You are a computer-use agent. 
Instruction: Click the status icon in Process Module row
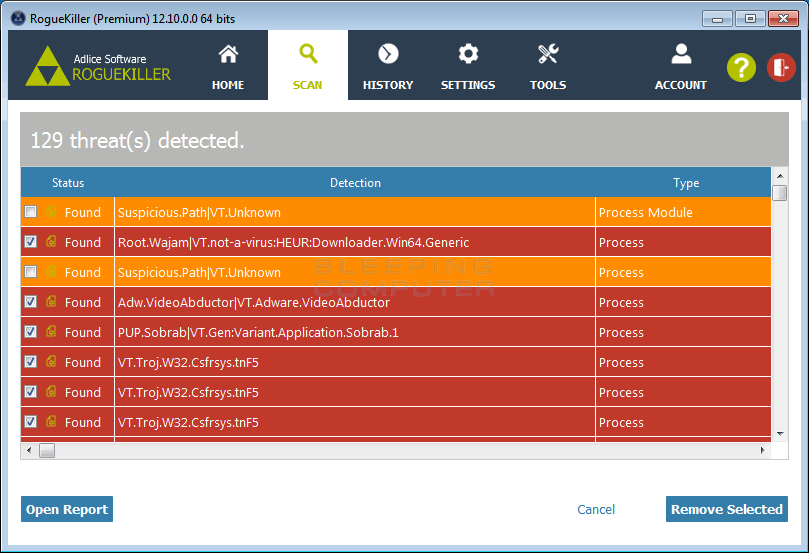51,212
